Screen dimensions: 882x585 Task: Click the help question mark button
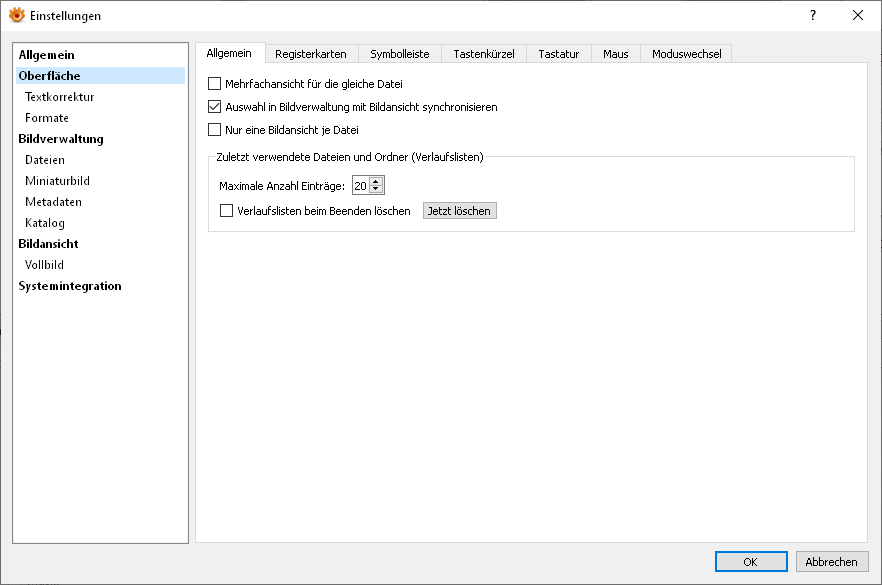[x=813, y=15]
